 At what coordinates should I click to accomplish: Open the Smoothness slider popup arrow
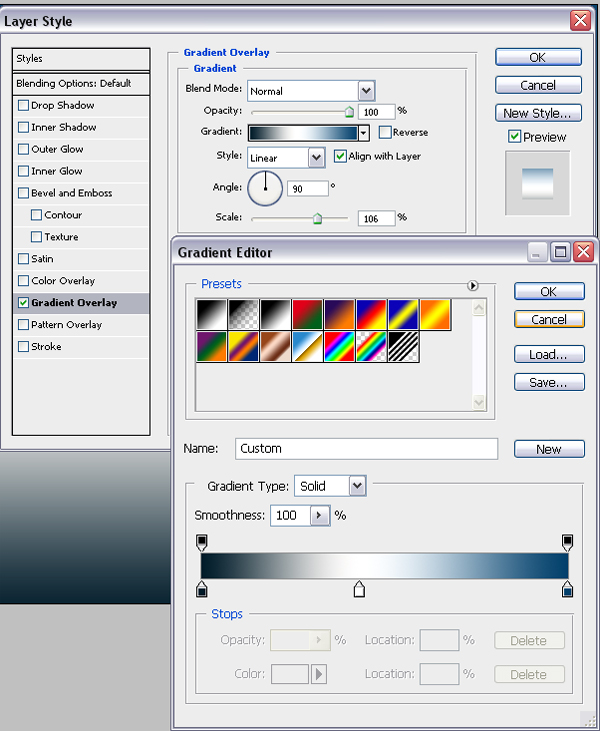[x=320, y=516]
